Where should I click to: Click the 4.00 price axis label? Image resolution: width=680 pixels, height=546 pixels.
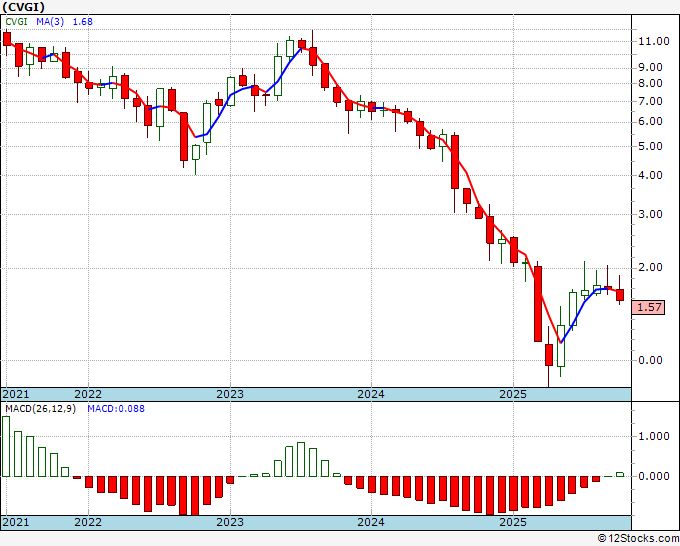pos(650,176)
